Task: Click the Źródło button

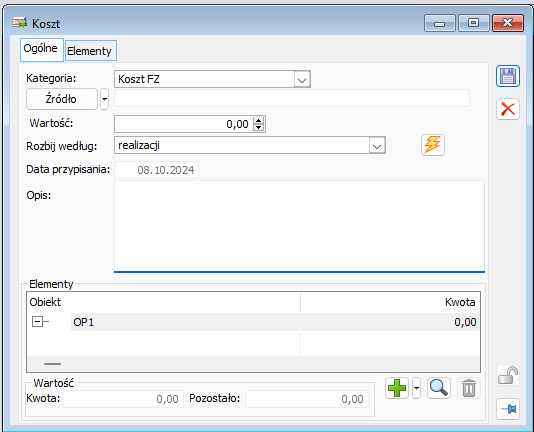Action: tap(62, 99)
